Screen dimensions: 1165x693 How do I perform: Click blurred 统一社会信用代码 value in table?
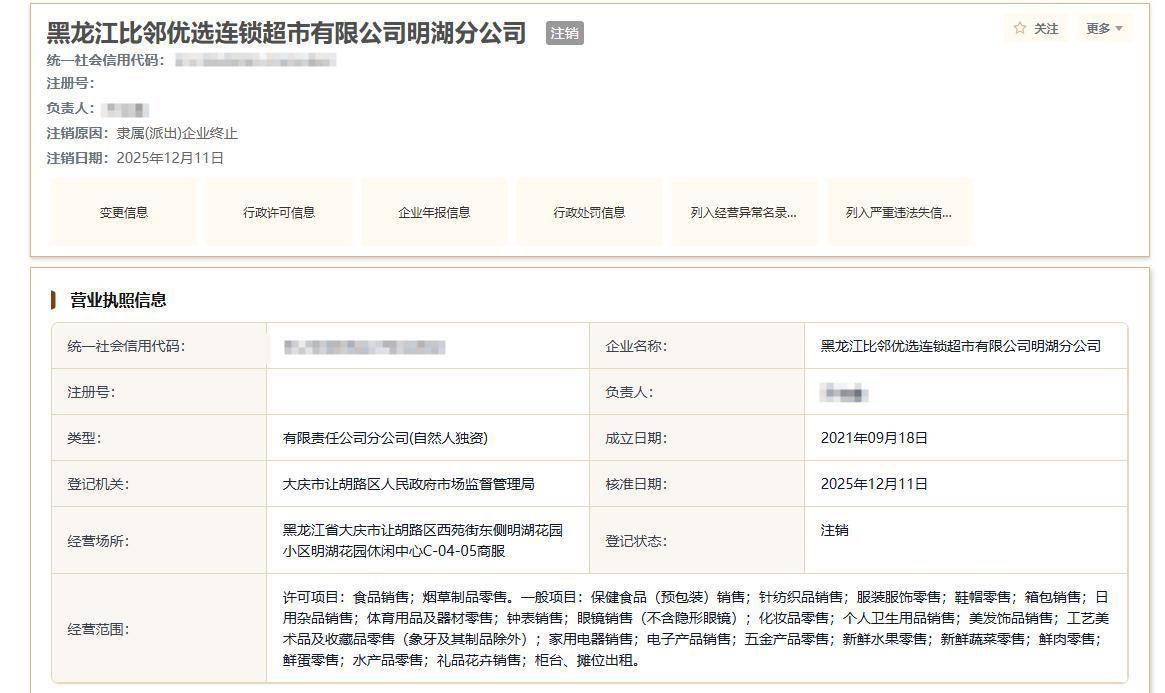[364, 347]
